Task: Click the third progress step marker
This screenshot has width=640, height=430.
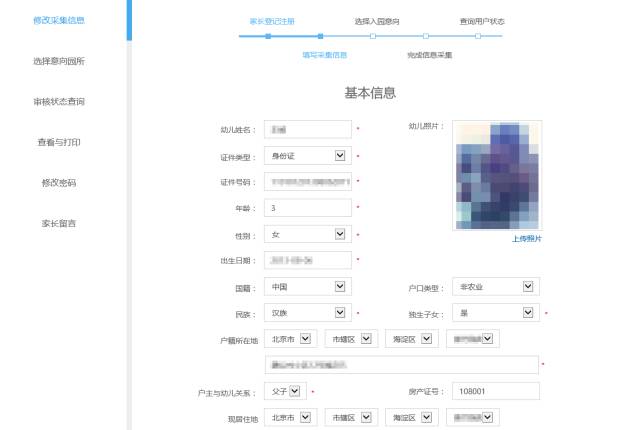Action: click(x=373, y=36)
